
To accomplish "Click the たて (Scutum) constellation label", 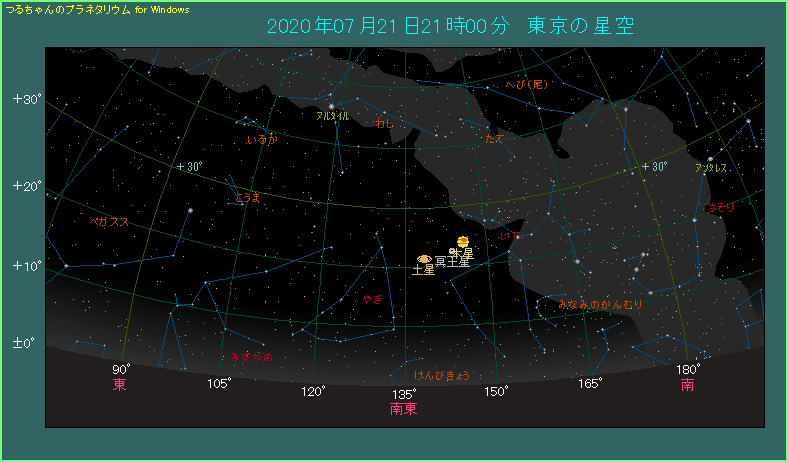I will (494, 139).
